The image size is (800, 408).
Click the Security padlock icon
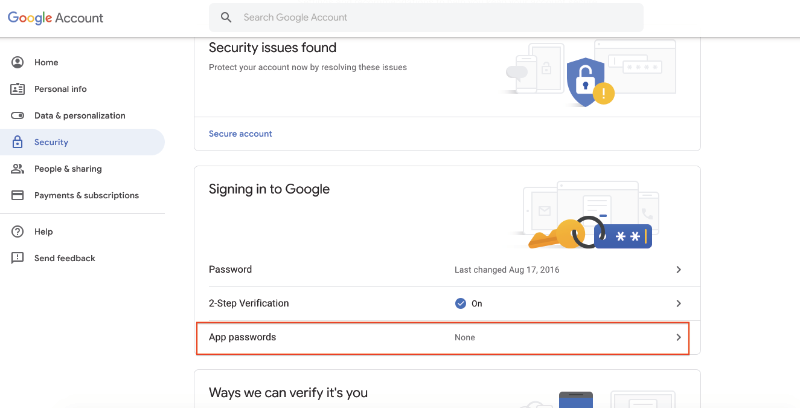pos(17,142)
